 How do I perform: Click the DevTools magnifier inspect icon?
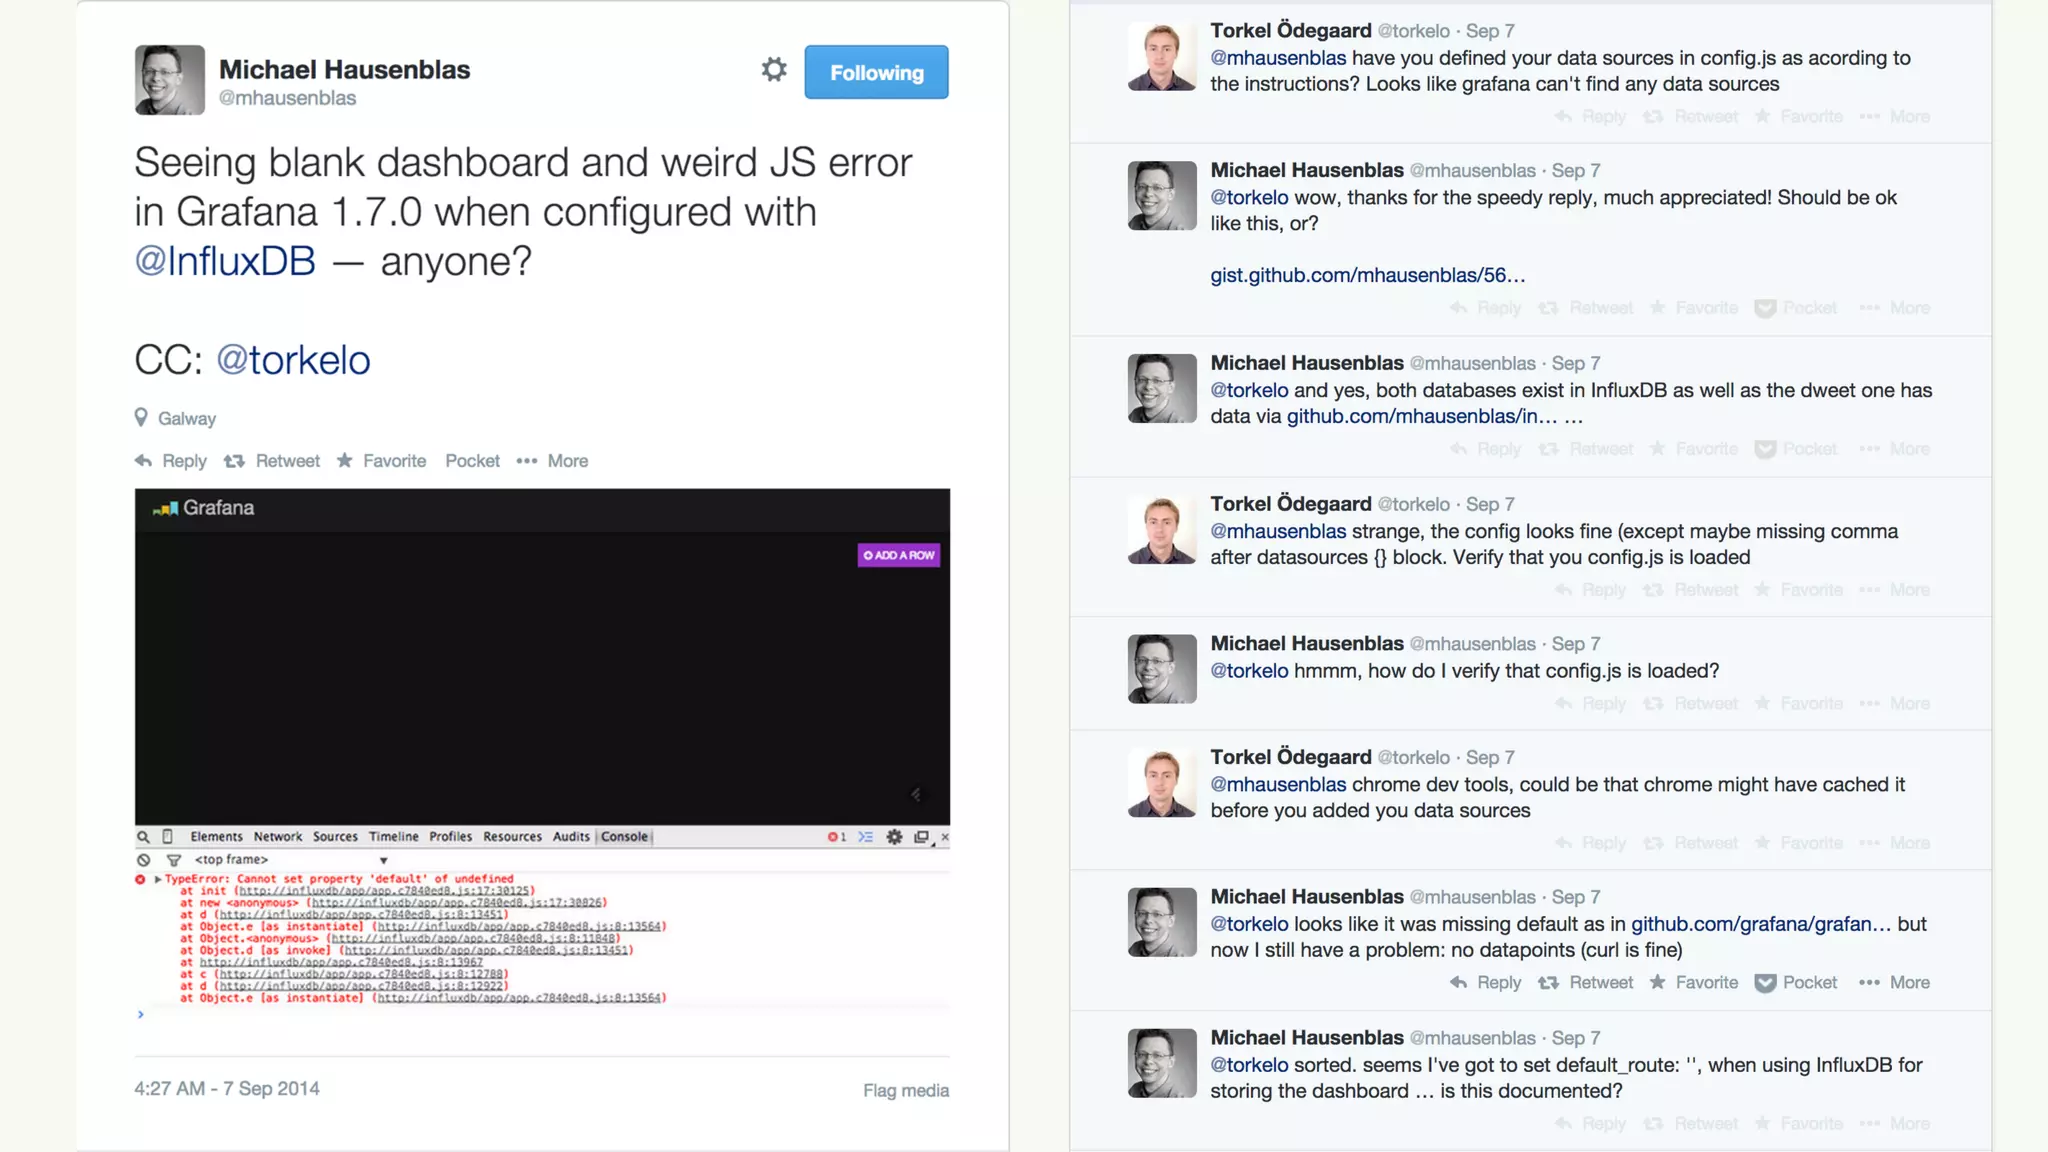point(144,837)
